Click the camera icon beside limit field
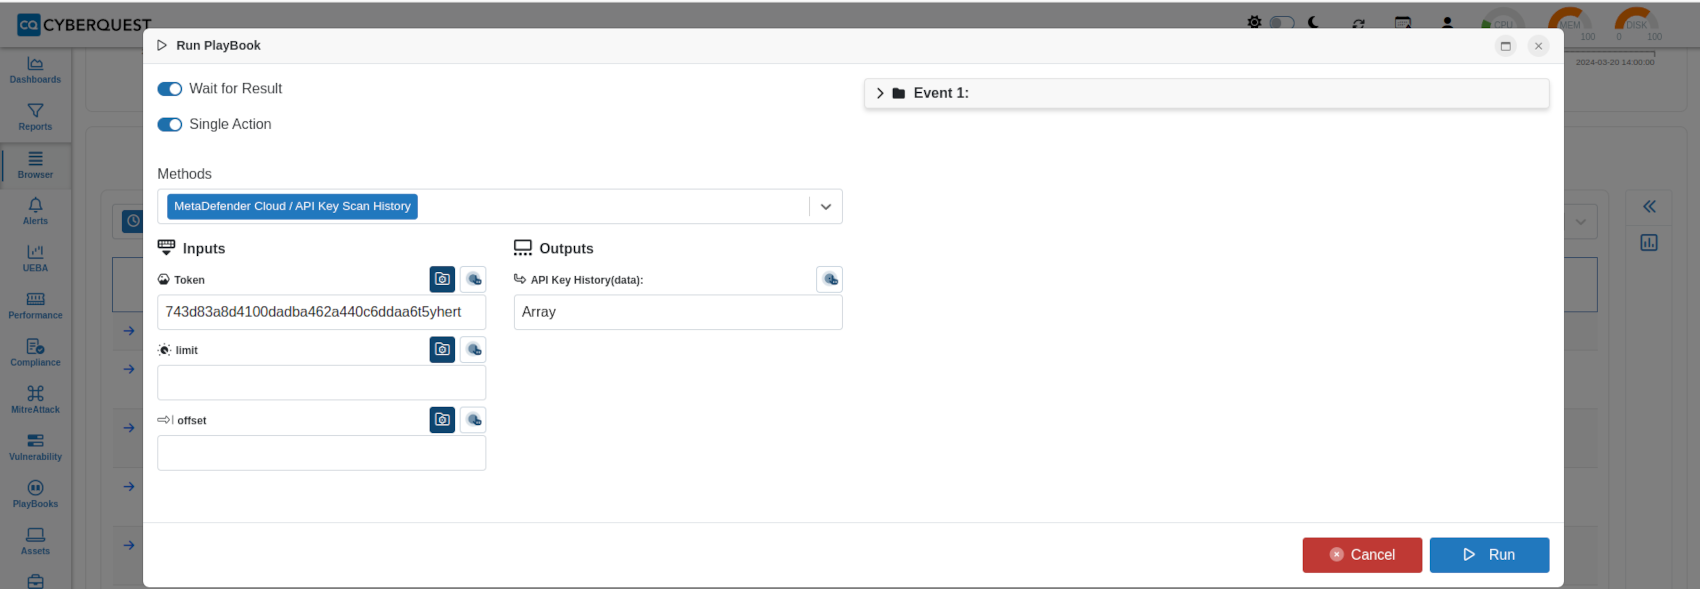The height and width of the screenshot is (589, 1700). tap(442, 349)
